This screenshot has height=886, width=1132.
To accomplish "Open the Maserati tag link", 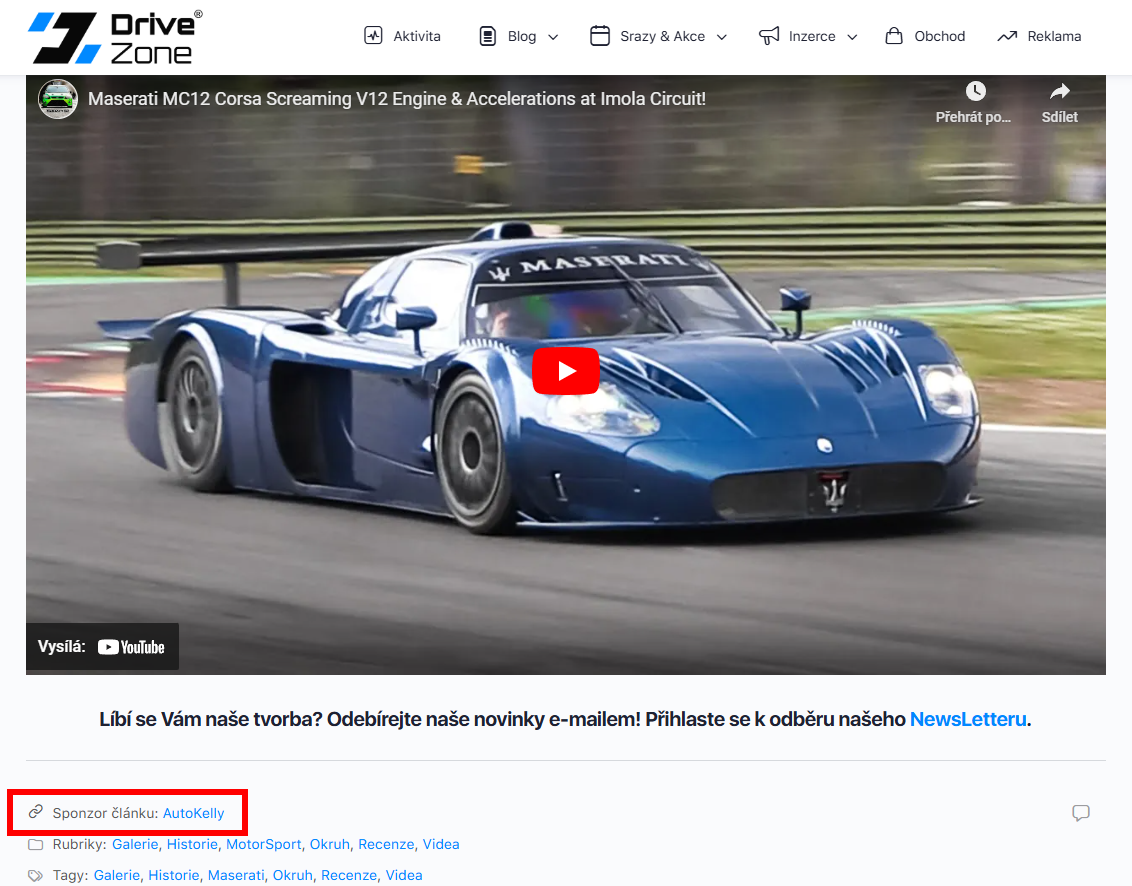I will pyautogui.click(x=236, y=875).
